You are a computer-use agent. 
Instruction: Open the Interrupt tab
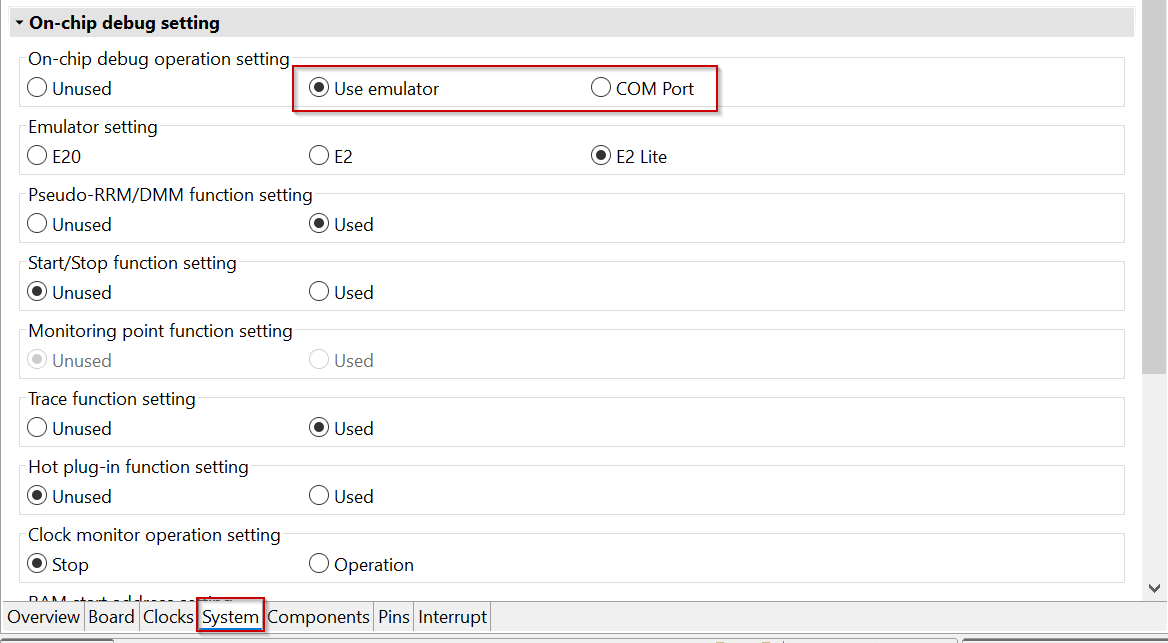(452, 617)
